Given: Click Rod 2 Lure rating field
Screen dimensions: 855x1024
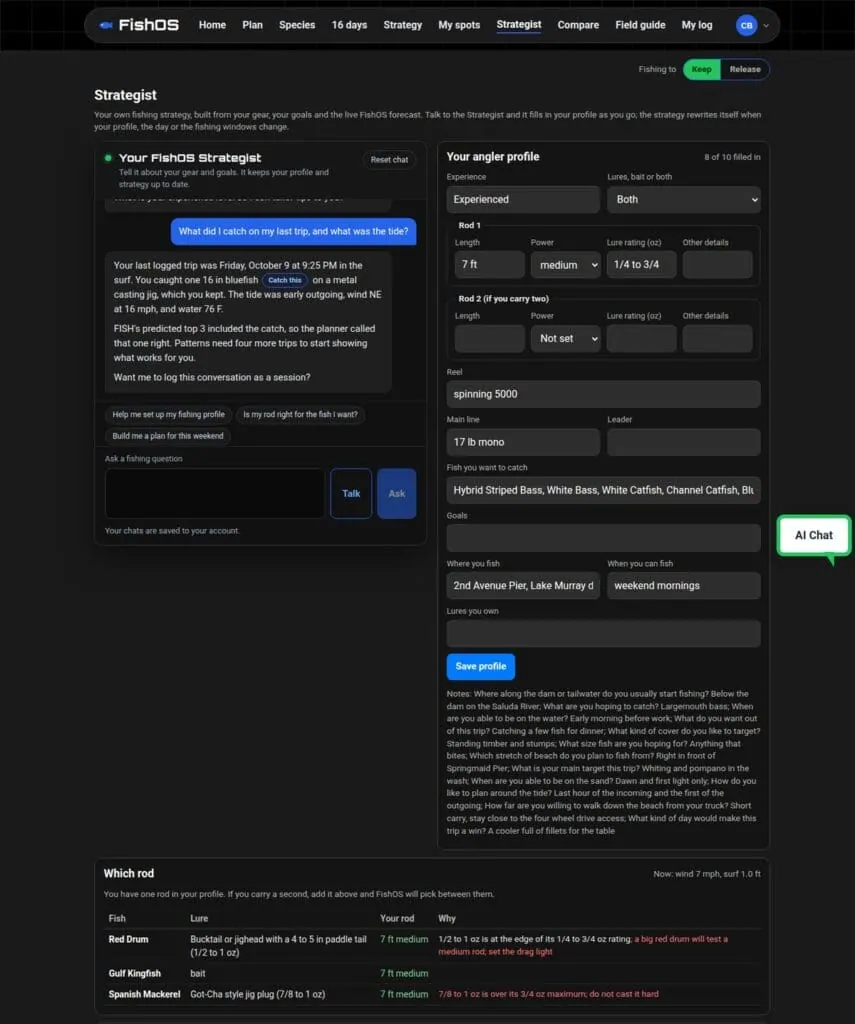Looking at the screenshot, I should 641,338.
